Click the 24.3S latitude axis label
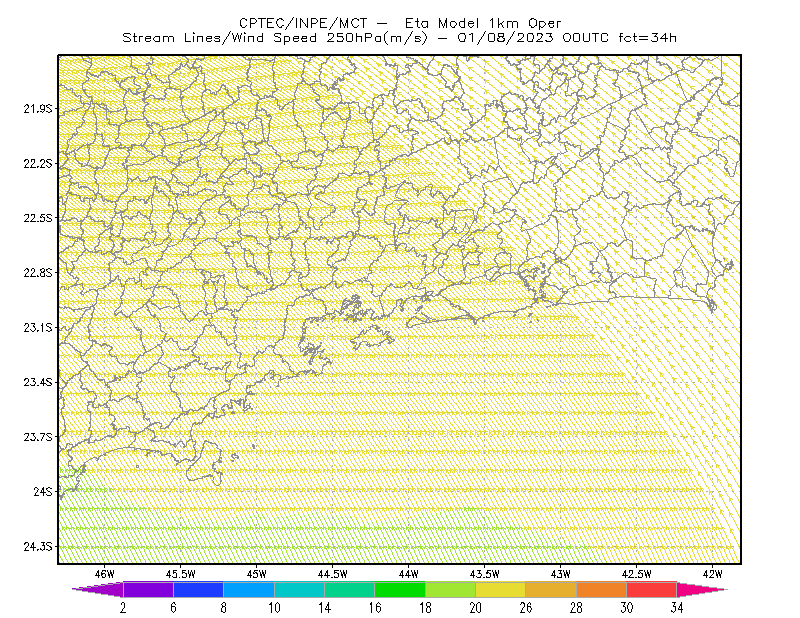This screenshot has height=618, width=800. pyautogui.click(x=37, y=547)
